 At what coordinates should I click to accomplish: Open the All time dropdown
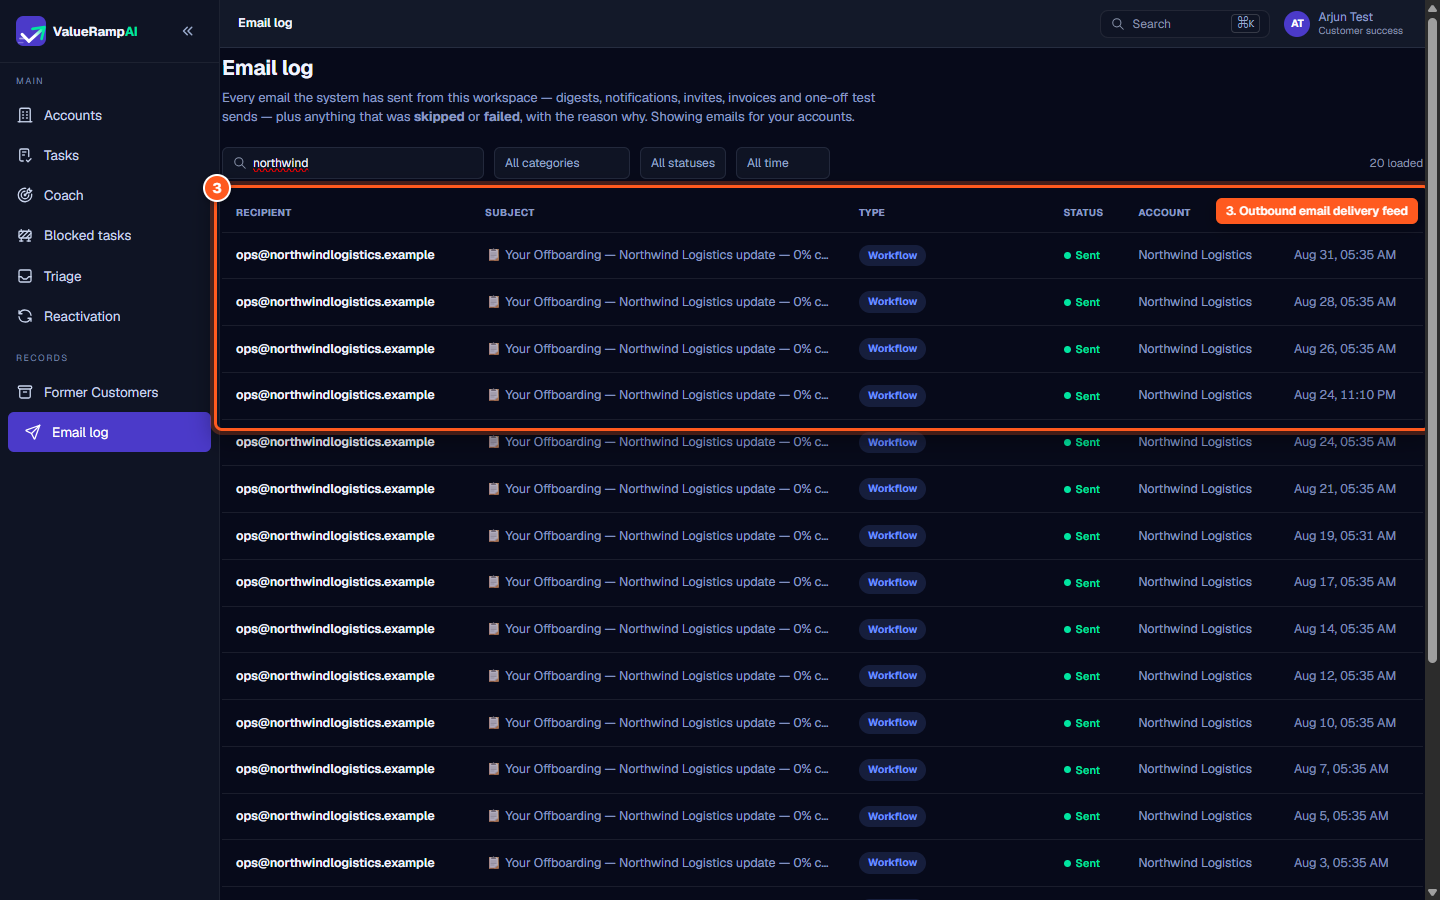pos(783,163)
